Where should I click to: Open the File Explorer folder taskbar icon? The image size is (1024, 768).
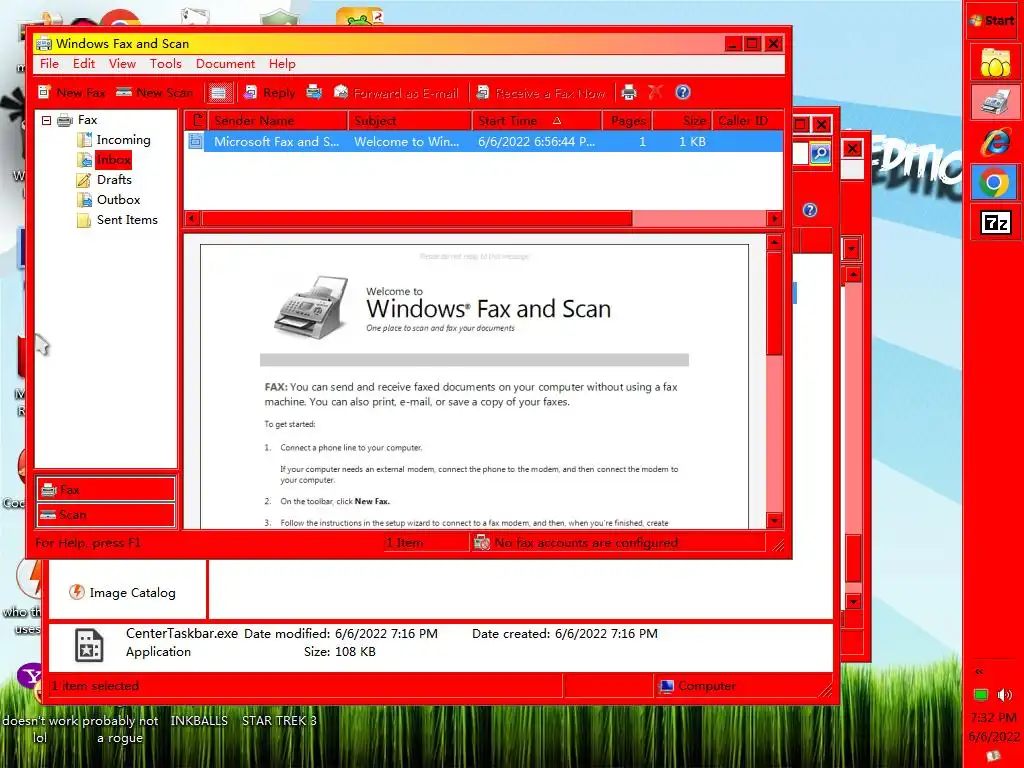tap(995, 63)
